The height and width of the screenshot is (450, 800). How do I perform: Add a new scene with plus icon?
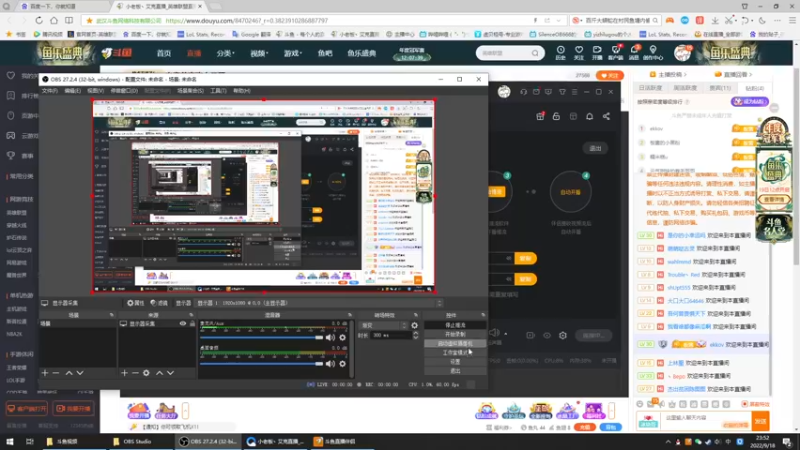coord(45,373)
